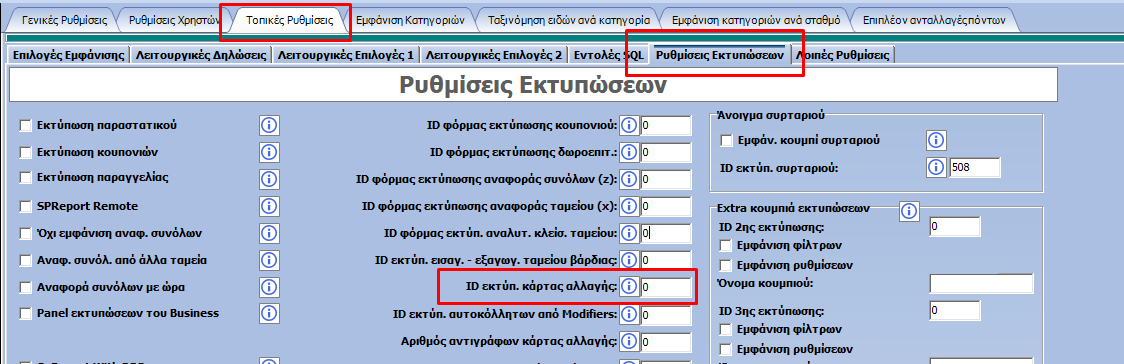Open Ταξινόμηση ειδών ανά κατηγορία tab

click(x=568, y=20)
